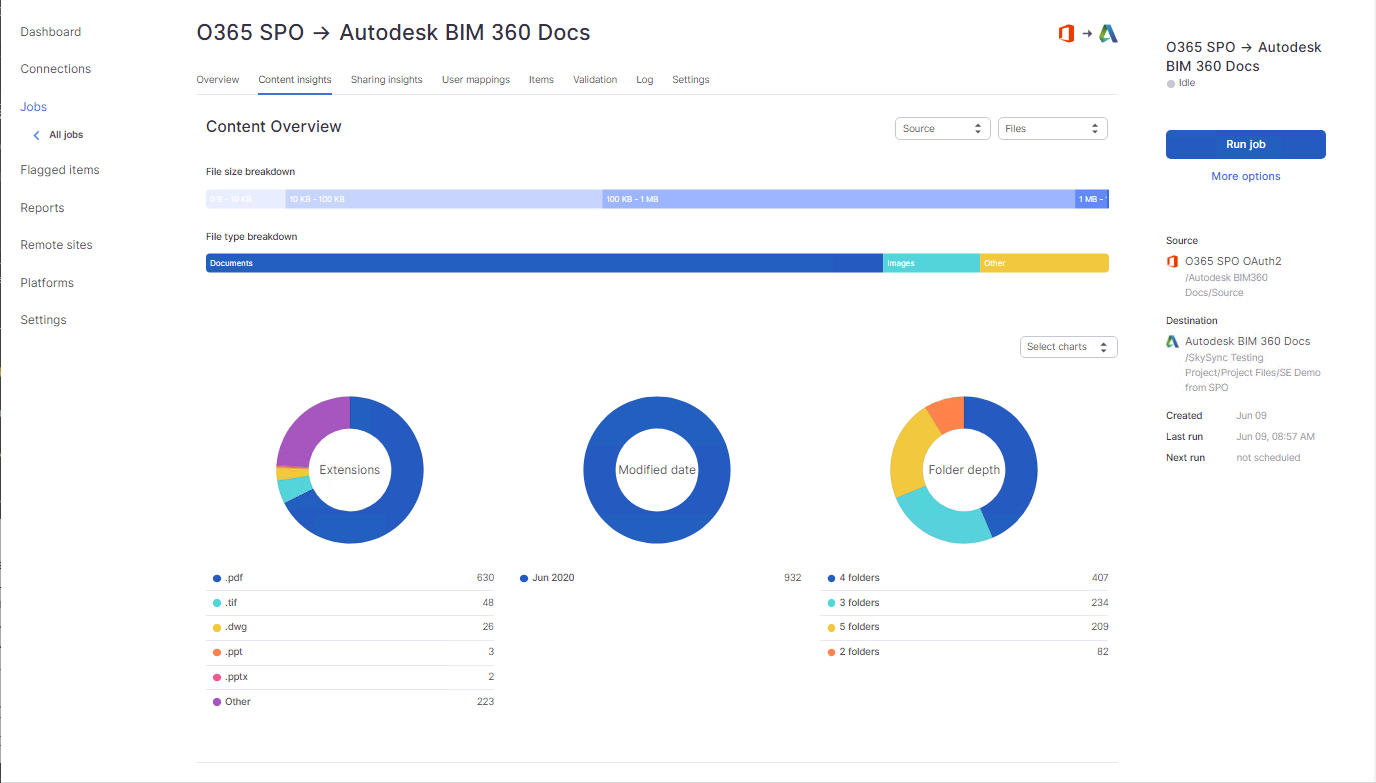Viewport: 1376px width, 783px height.
Task: Select Jobs in the sidebar
Action: click(34, 107)
